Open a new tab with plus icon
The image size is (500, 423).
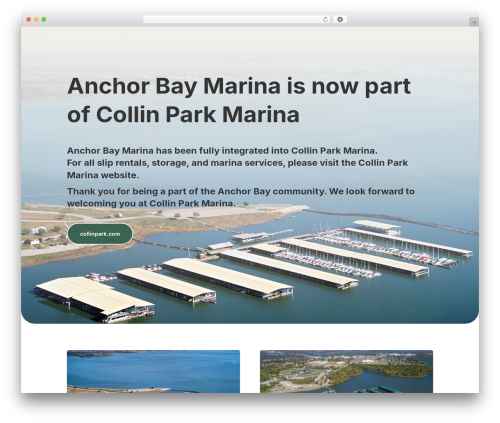(x=474, y=22)
